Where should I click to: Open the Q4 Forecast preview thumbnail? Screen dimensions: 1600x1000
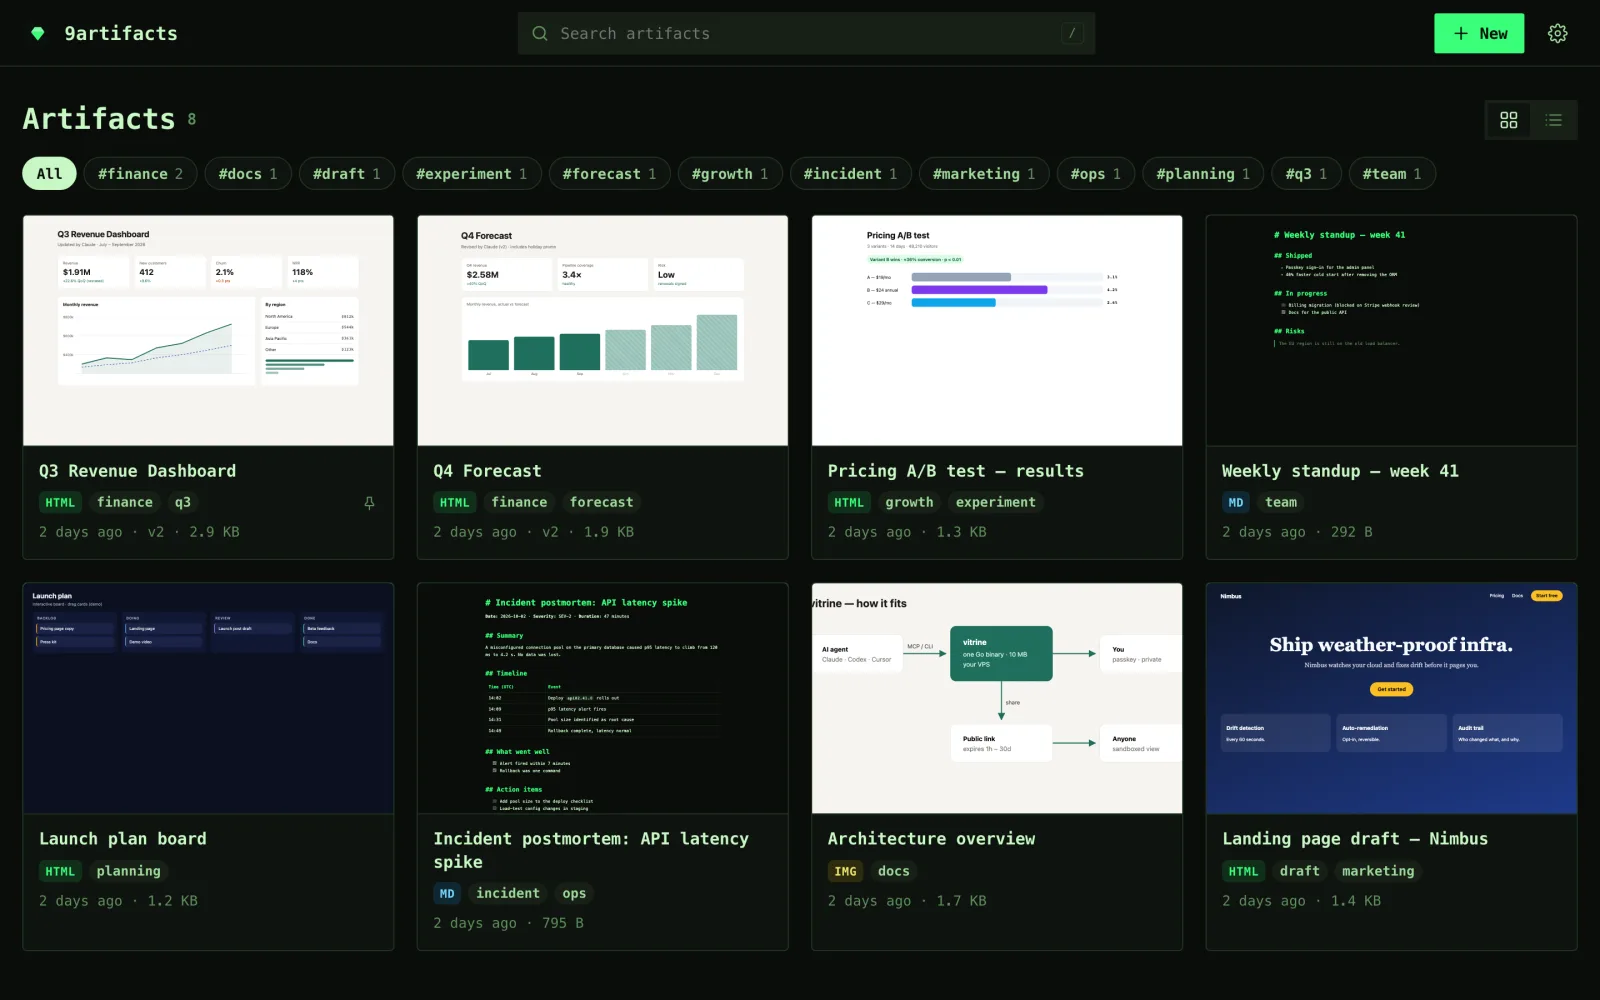(x=602, y=331)
